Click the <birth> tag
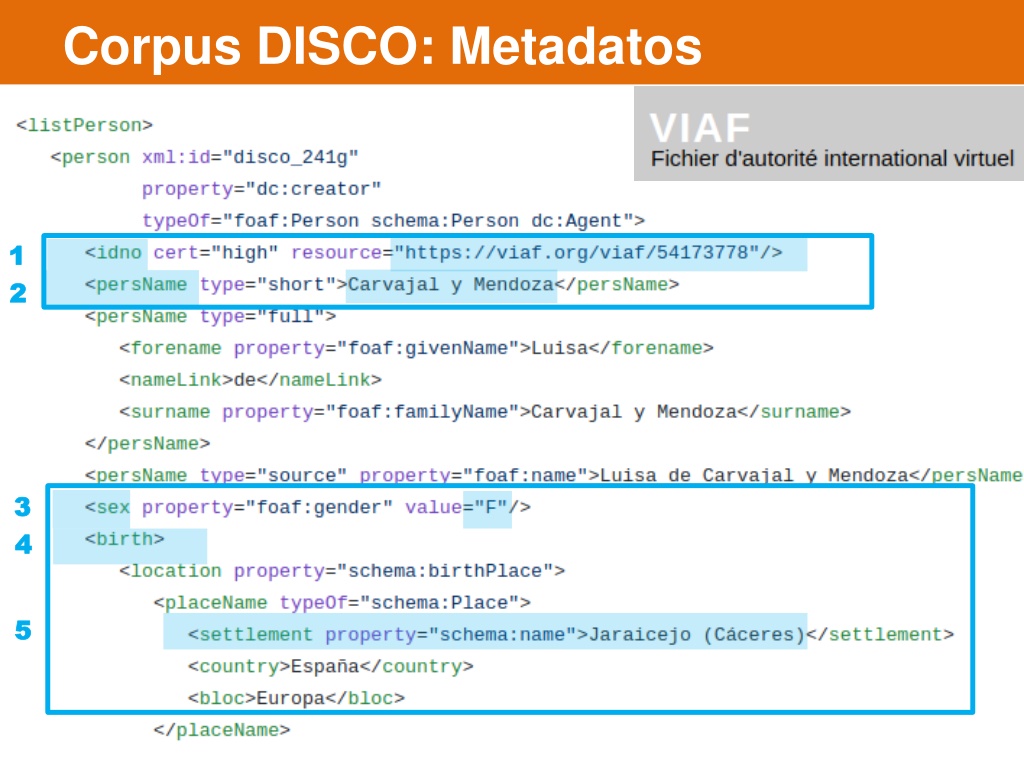 click(125, 539)
